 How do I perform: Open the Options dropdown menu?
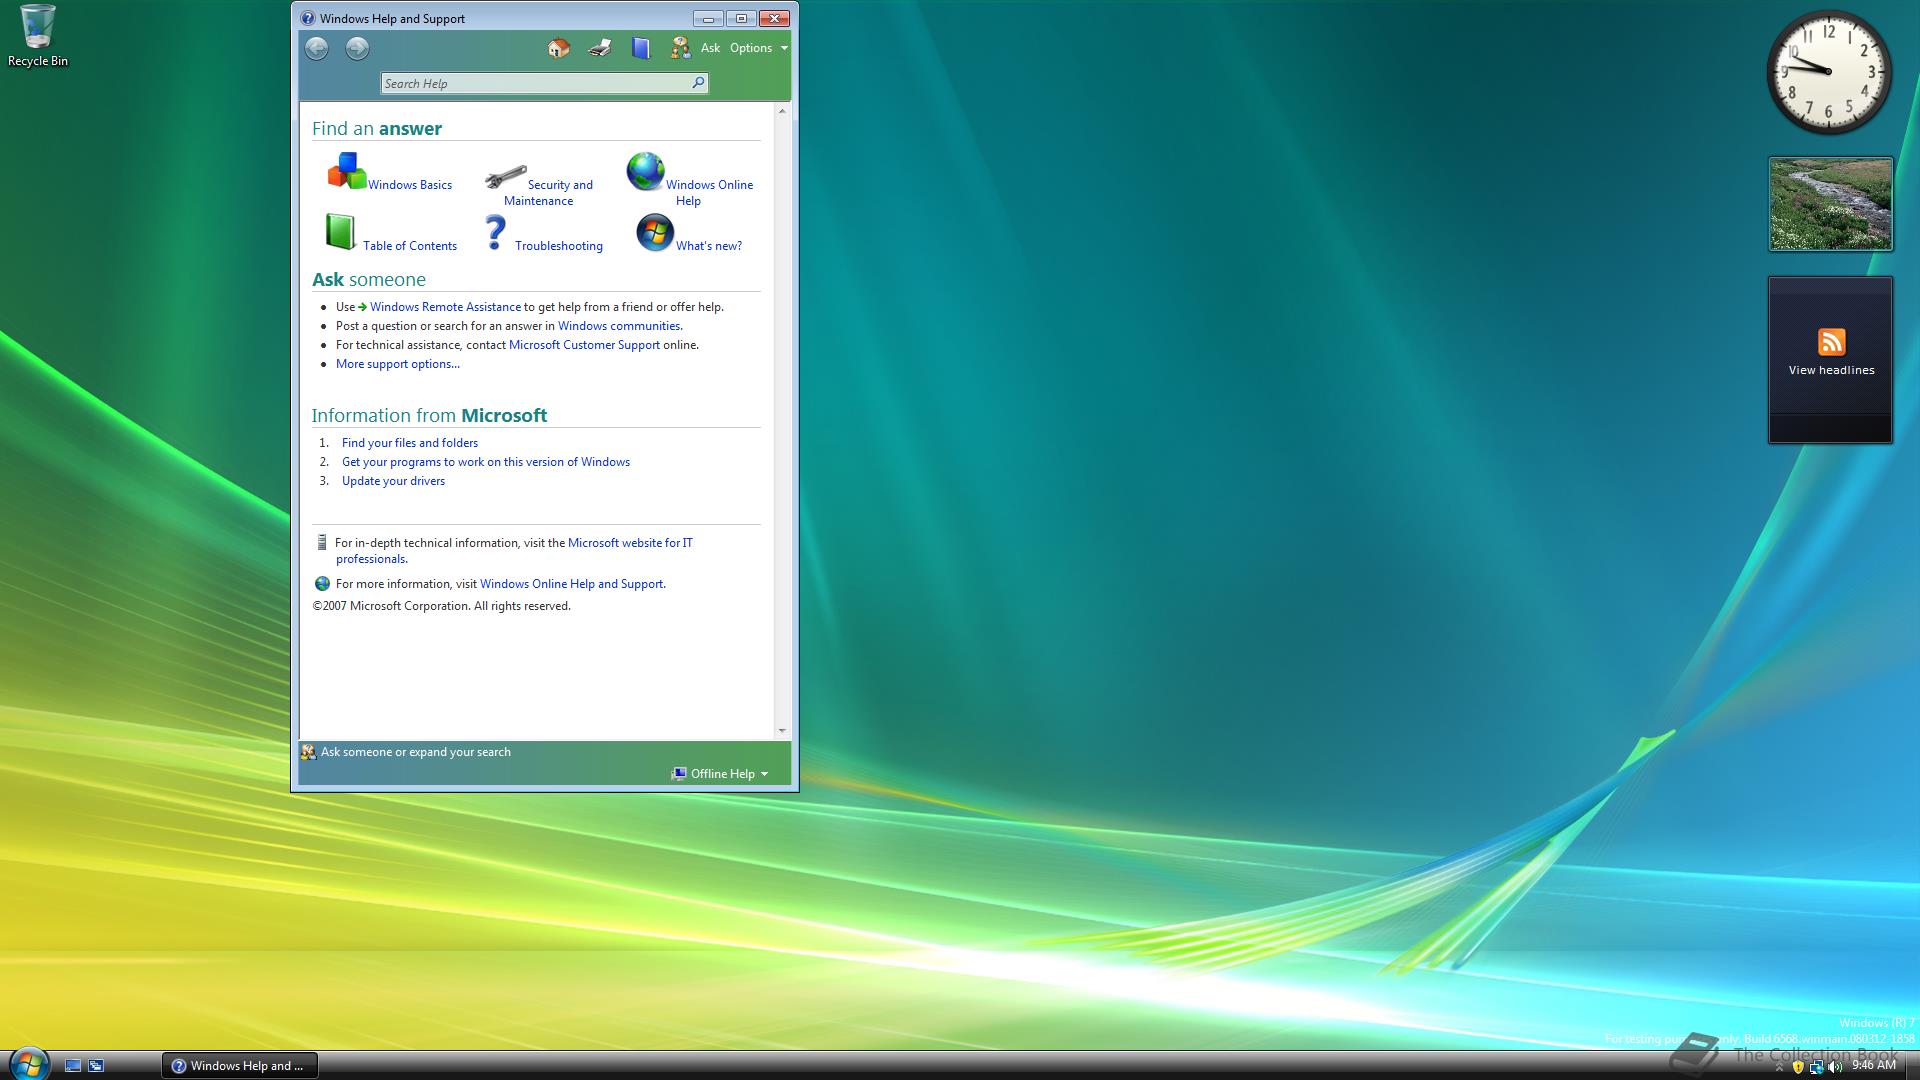coord(758,48)
